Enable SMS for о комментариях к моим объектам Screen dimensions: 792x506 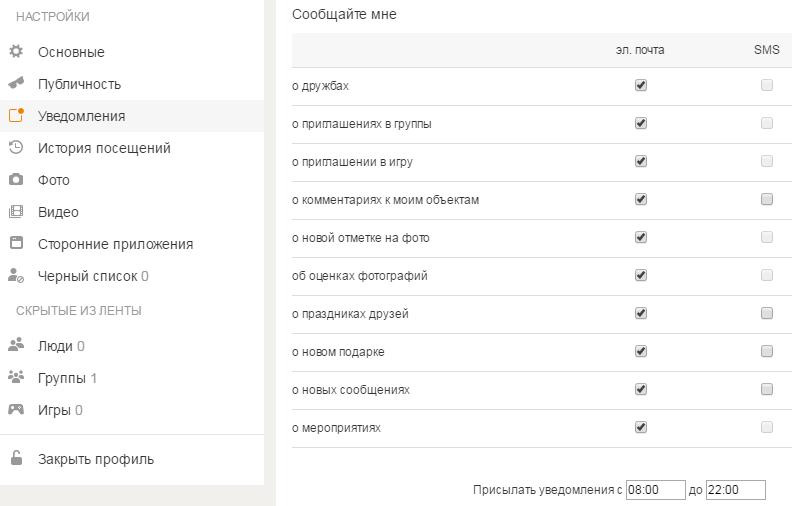coord(767,199)
